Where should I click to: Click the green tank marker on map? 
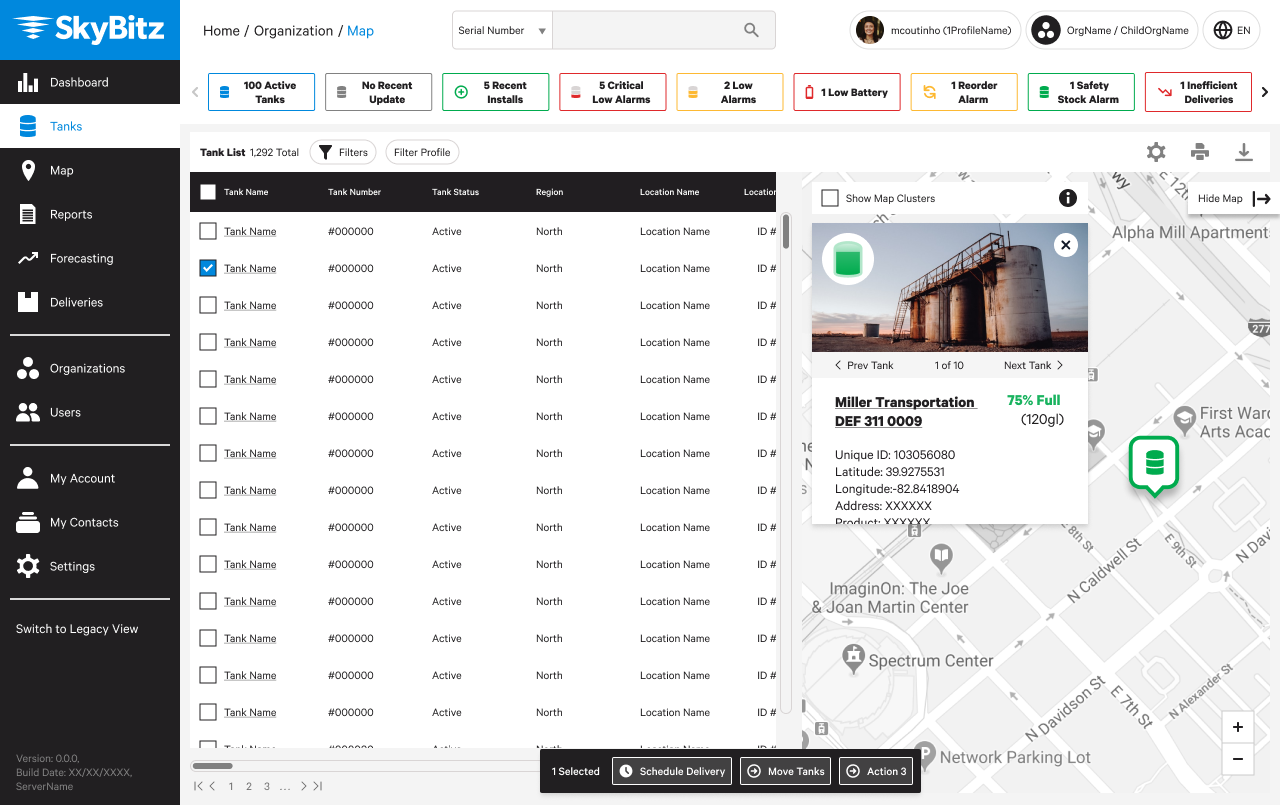click(1154, 464)
